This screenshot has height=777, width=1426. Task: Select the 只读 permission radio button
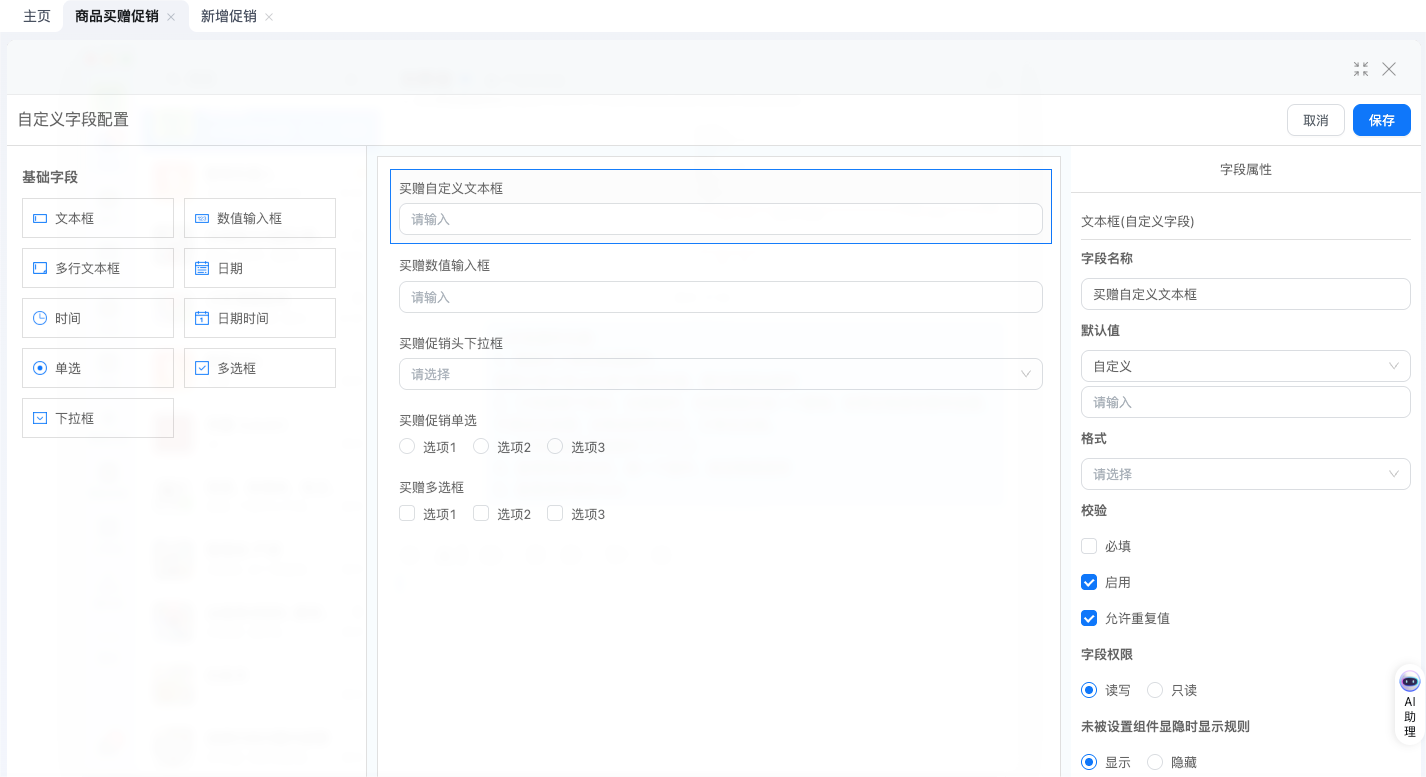tap(1155, 690)
